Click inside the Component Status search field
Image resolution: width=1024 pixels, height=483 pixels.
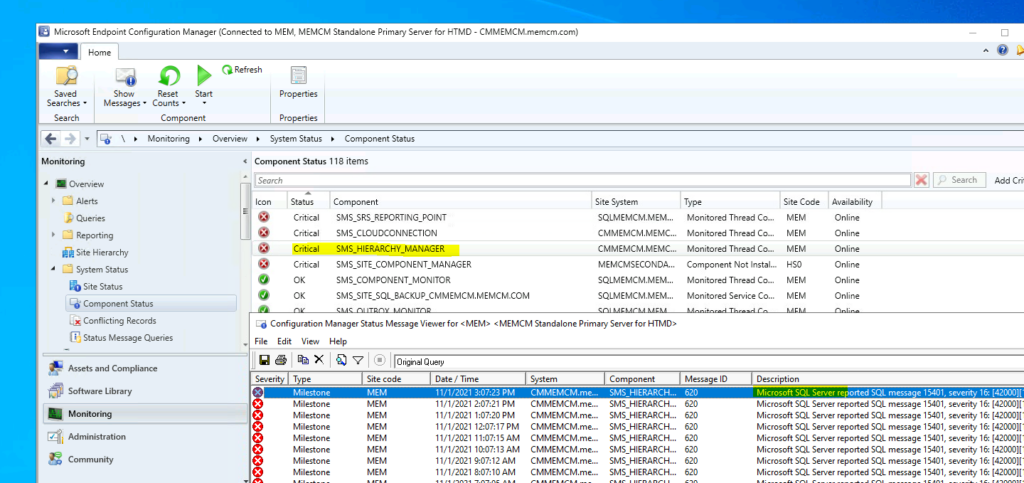coord(583,180)
